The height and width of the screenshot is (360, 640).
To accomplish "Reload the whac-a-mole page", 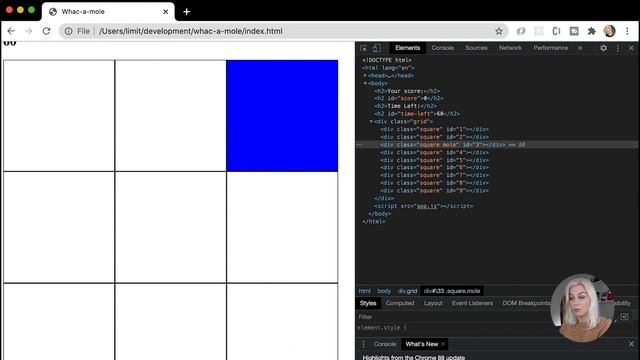I will point(46,31).
